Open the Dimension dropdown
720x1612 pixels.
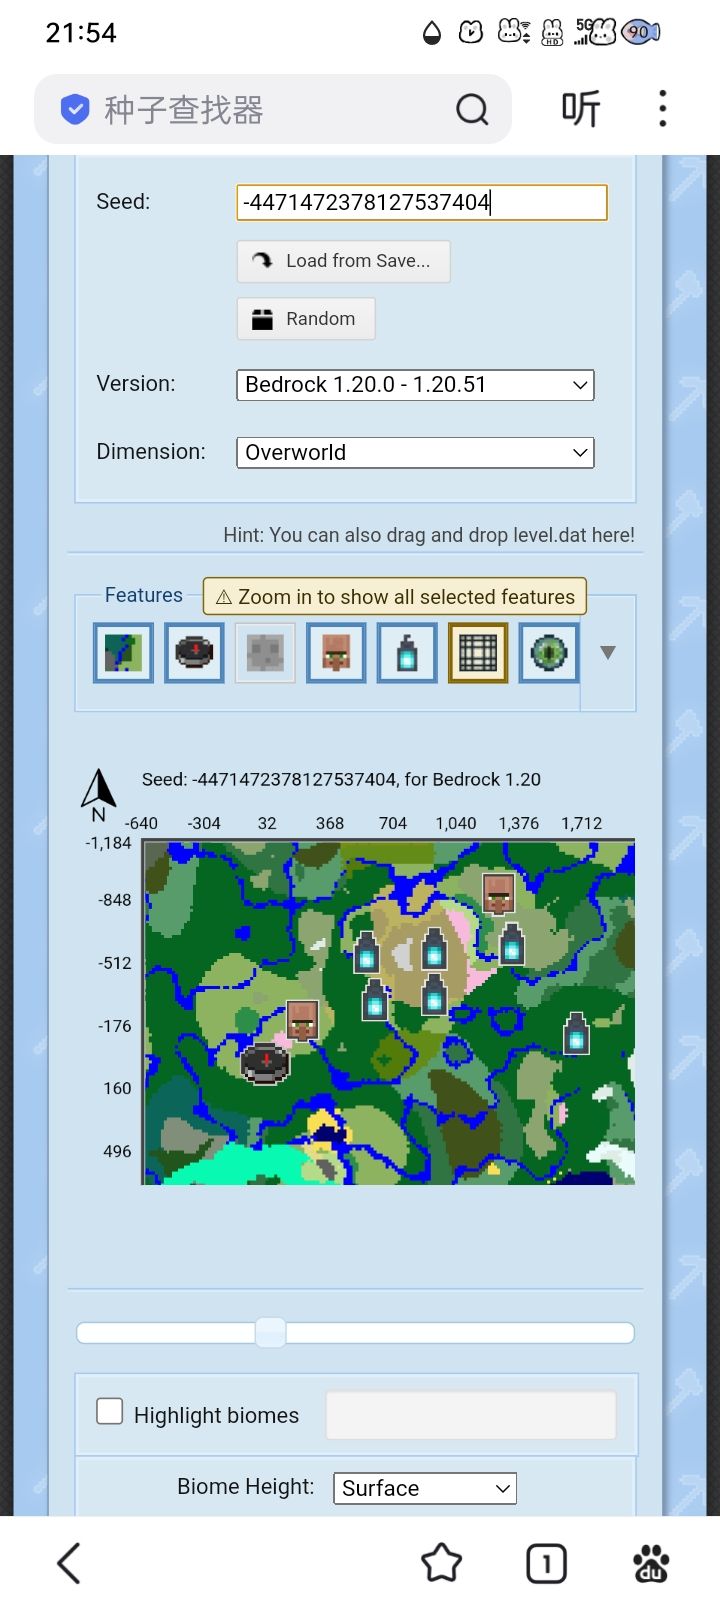click(x=415, y=452)
